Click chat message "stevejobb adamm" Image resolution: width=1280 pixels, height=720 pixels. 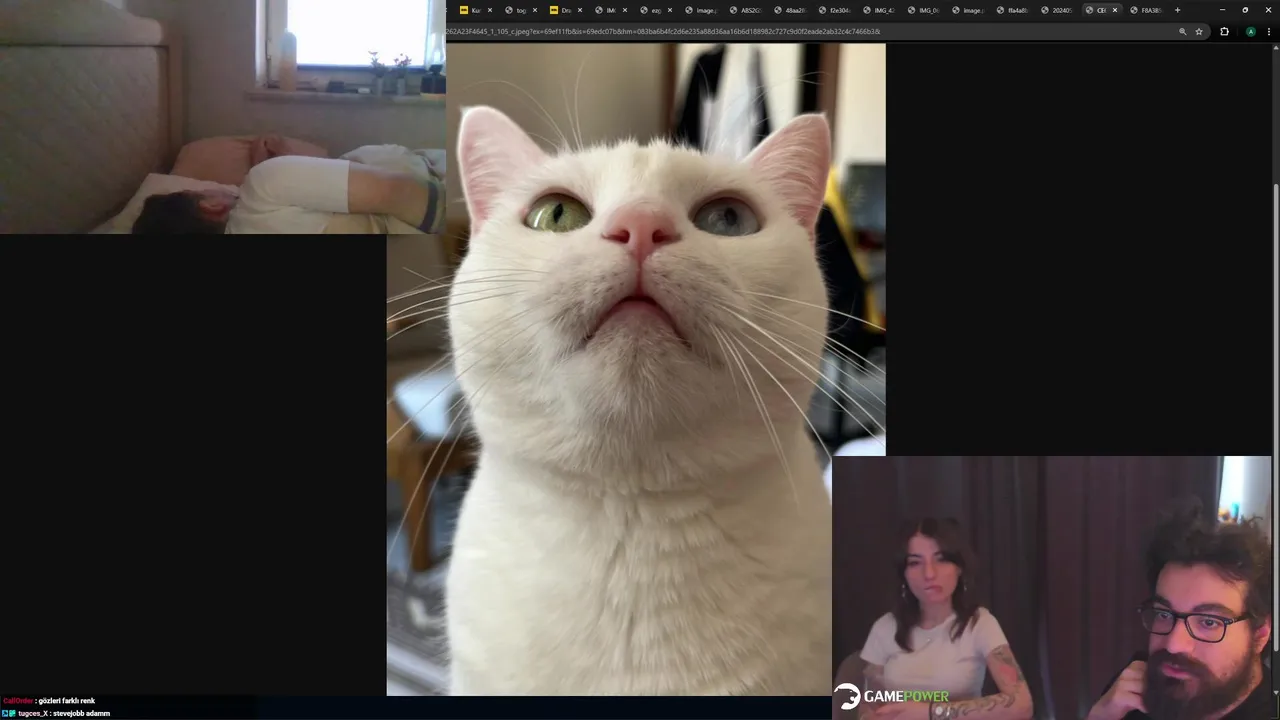pos(80,713)
